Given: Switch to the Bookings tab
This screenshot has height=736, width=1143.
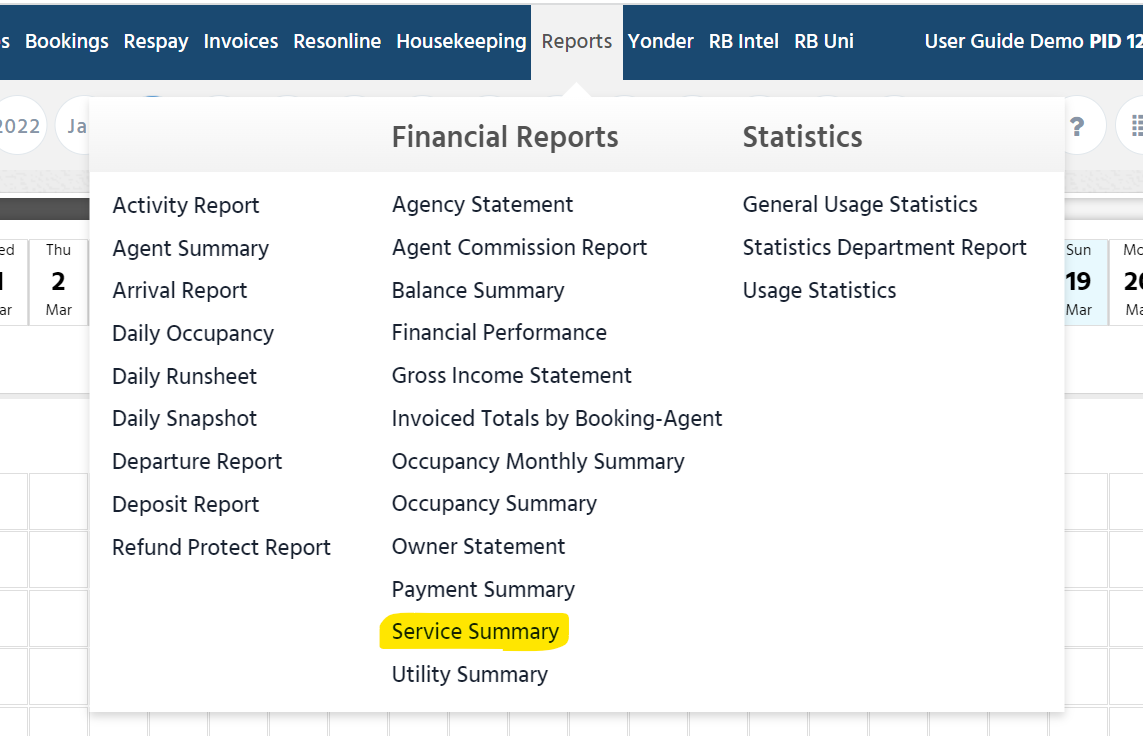Looking at the screenshot, I should tap(66, 42).
